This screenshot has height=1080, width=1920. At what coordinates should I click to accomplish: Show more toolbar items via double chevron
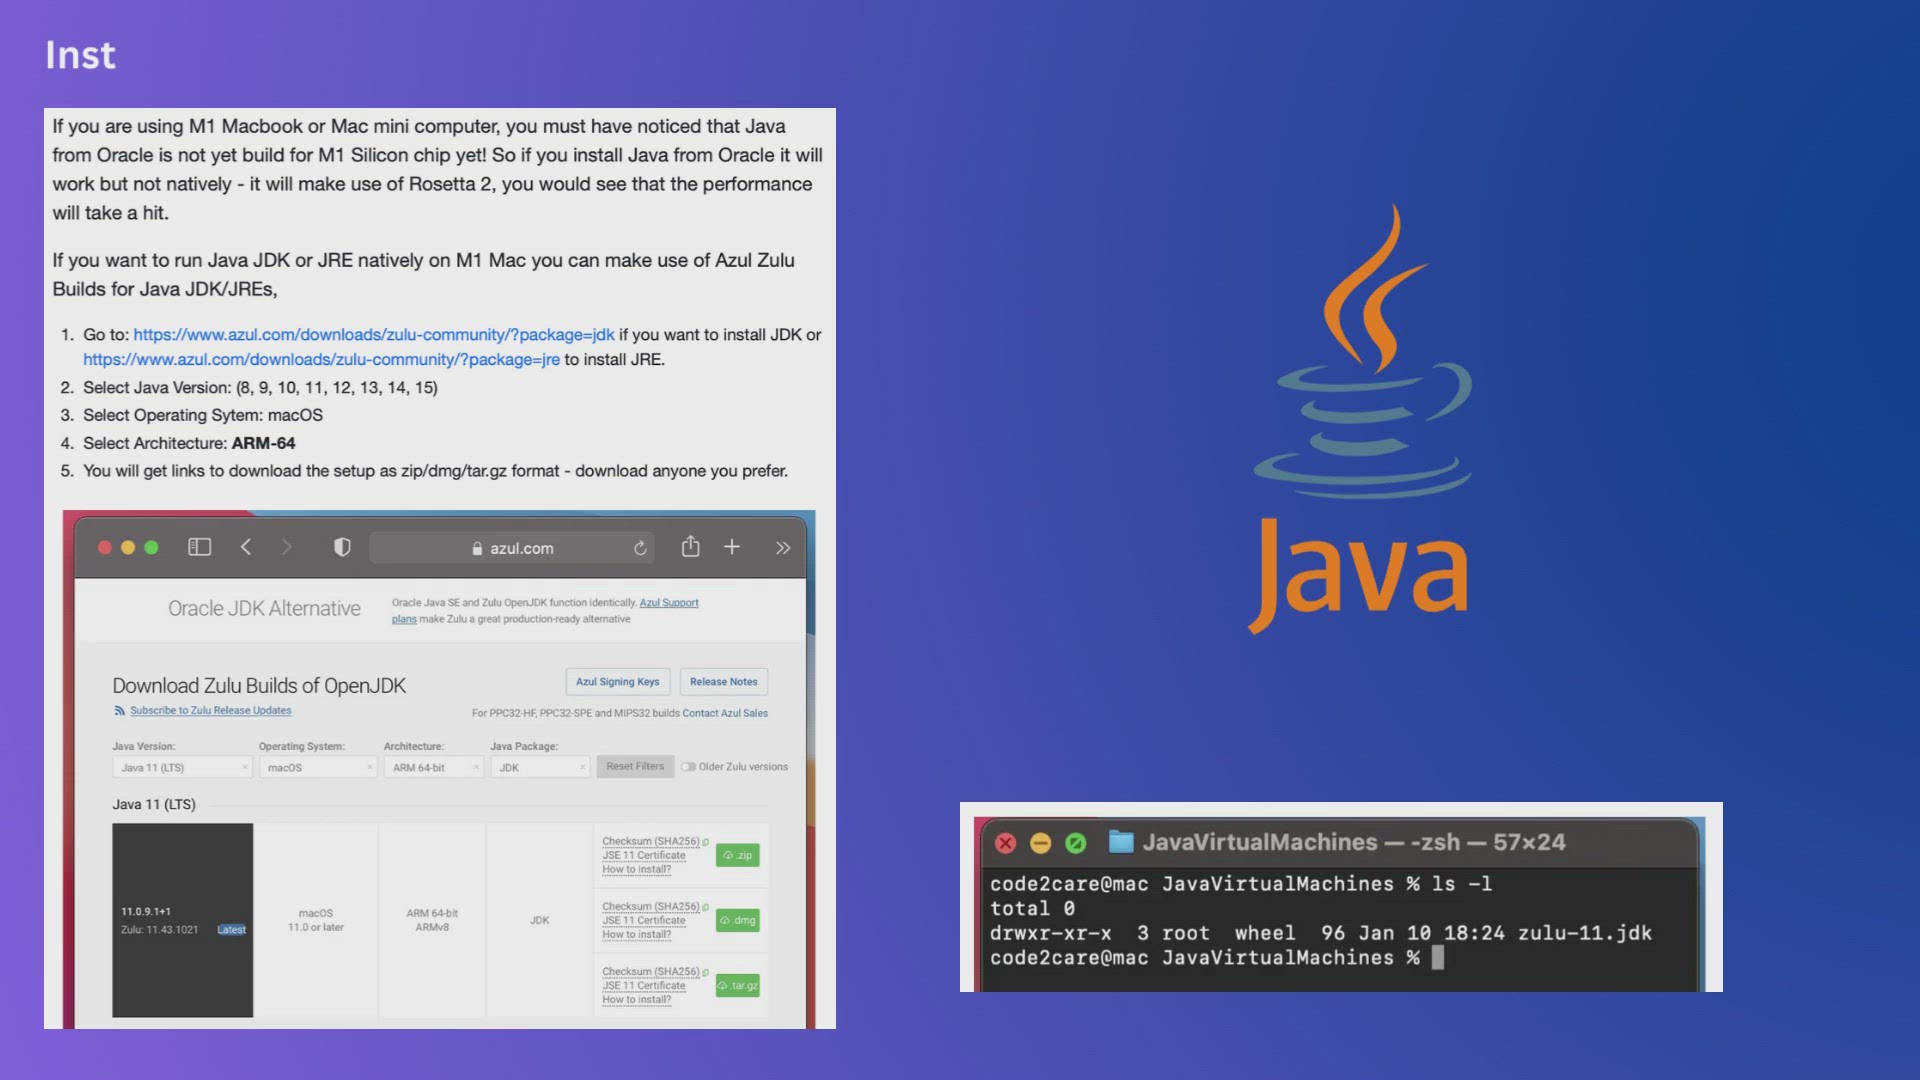[783, 548]
